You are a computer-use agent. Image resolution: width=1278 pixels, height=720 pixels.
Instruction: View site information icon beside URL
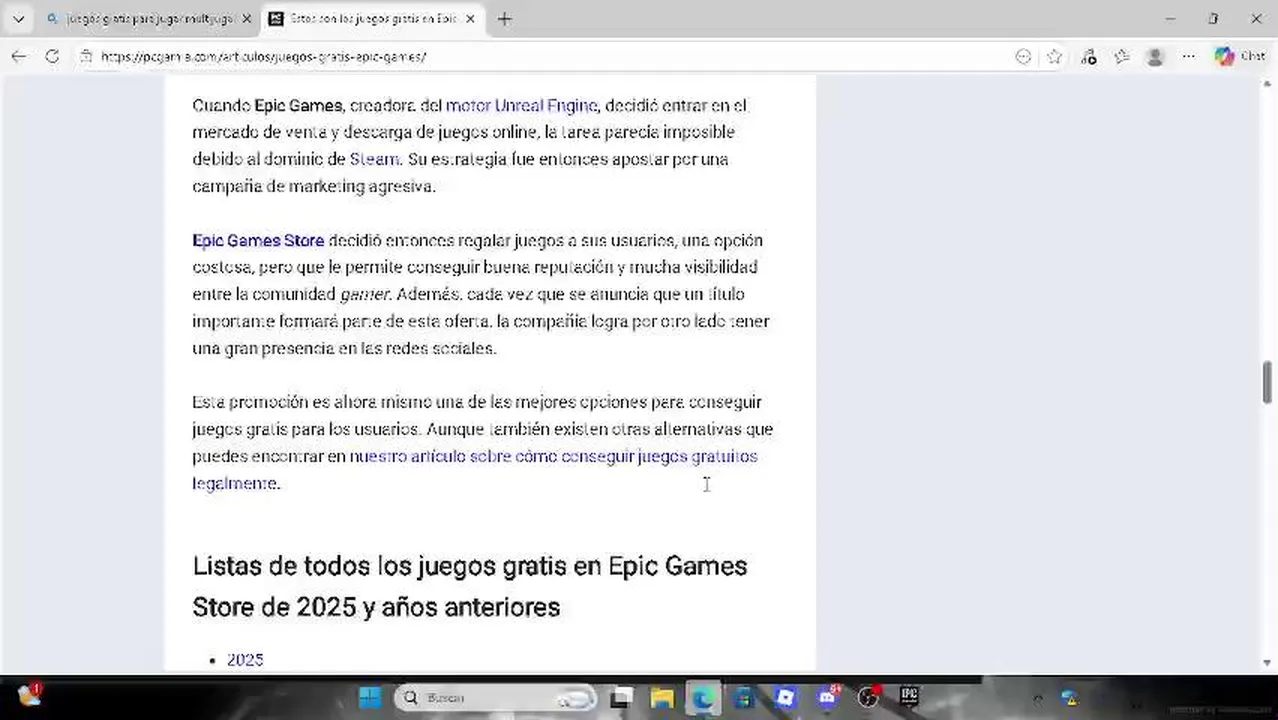click(87, 57)
